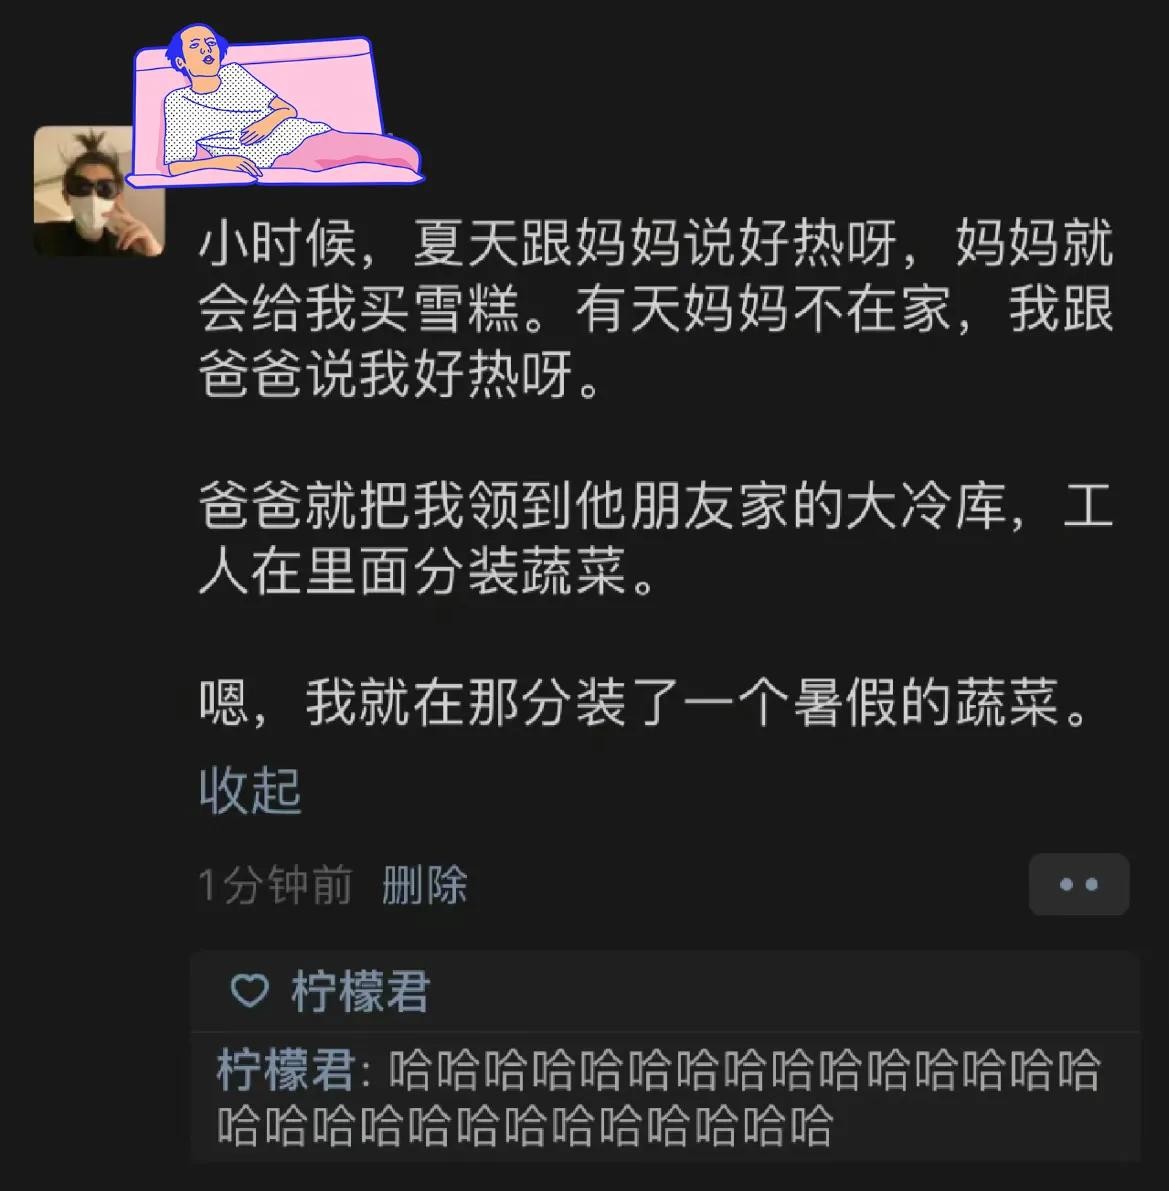This screenshot has width=1169, height=1191.
Task: Tap the line 会给我买雪糕。有天妈妈不在家
Action: (656, 309)
